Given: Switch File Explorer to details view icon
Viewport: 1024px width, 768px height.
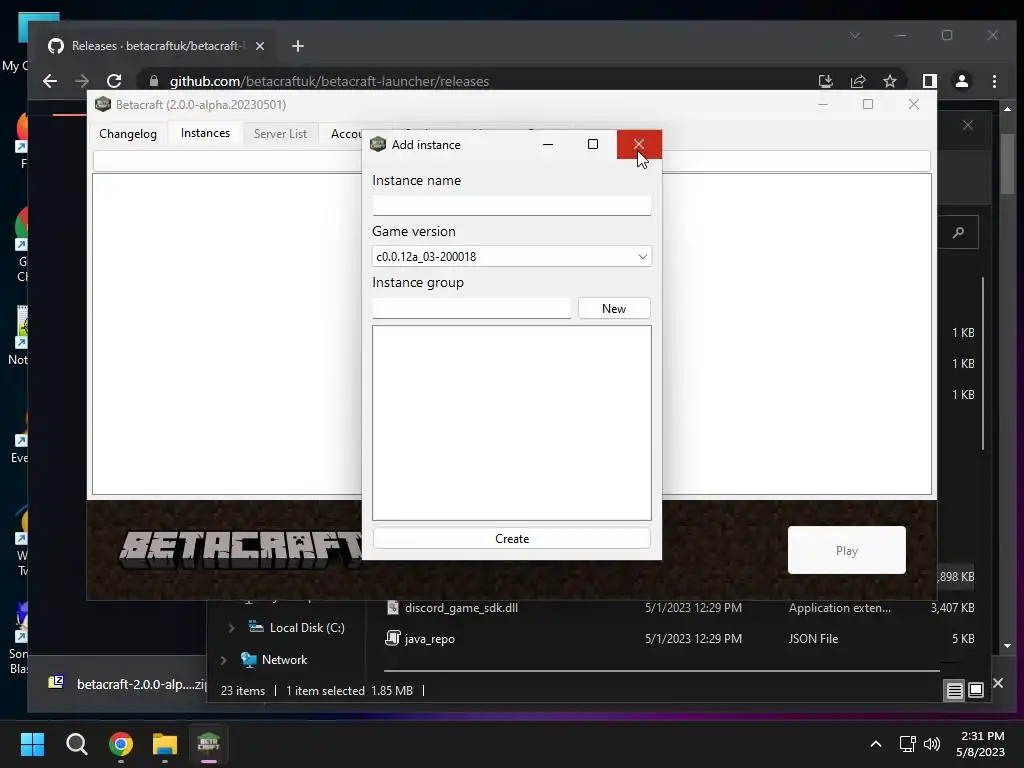Looking at the screenshot, I should 954,690.
